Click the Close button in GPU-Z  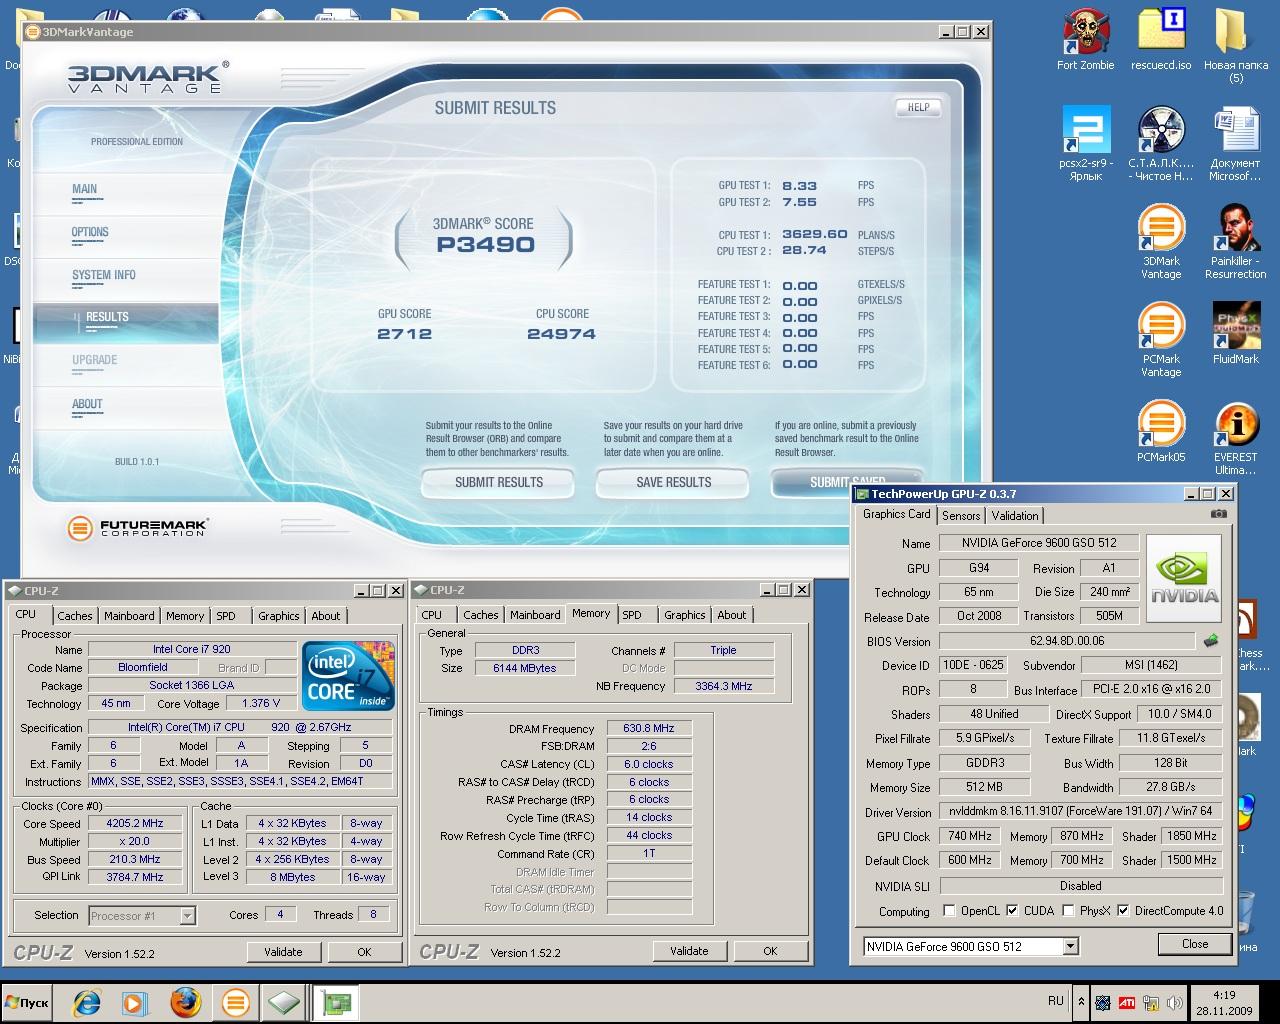1195,944
